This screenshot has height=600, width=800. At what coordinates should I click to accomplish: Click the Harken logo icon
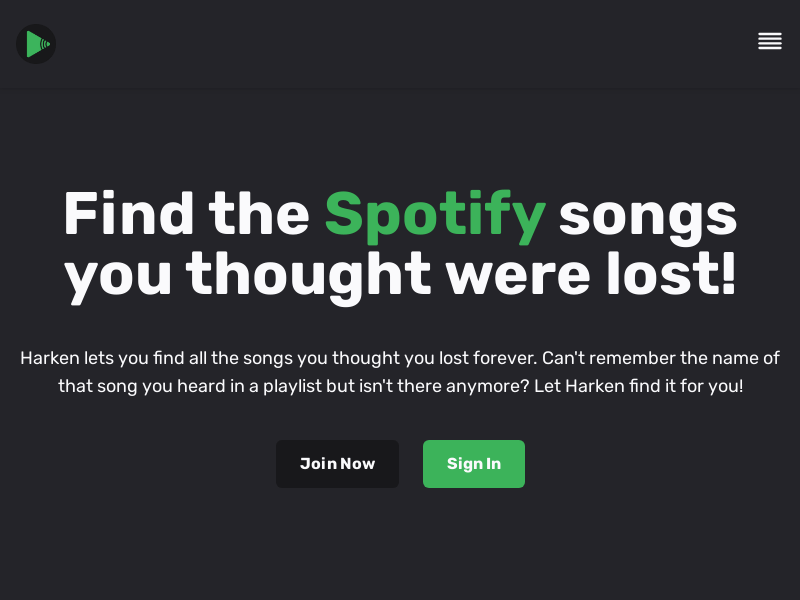[x=36, y=44]
